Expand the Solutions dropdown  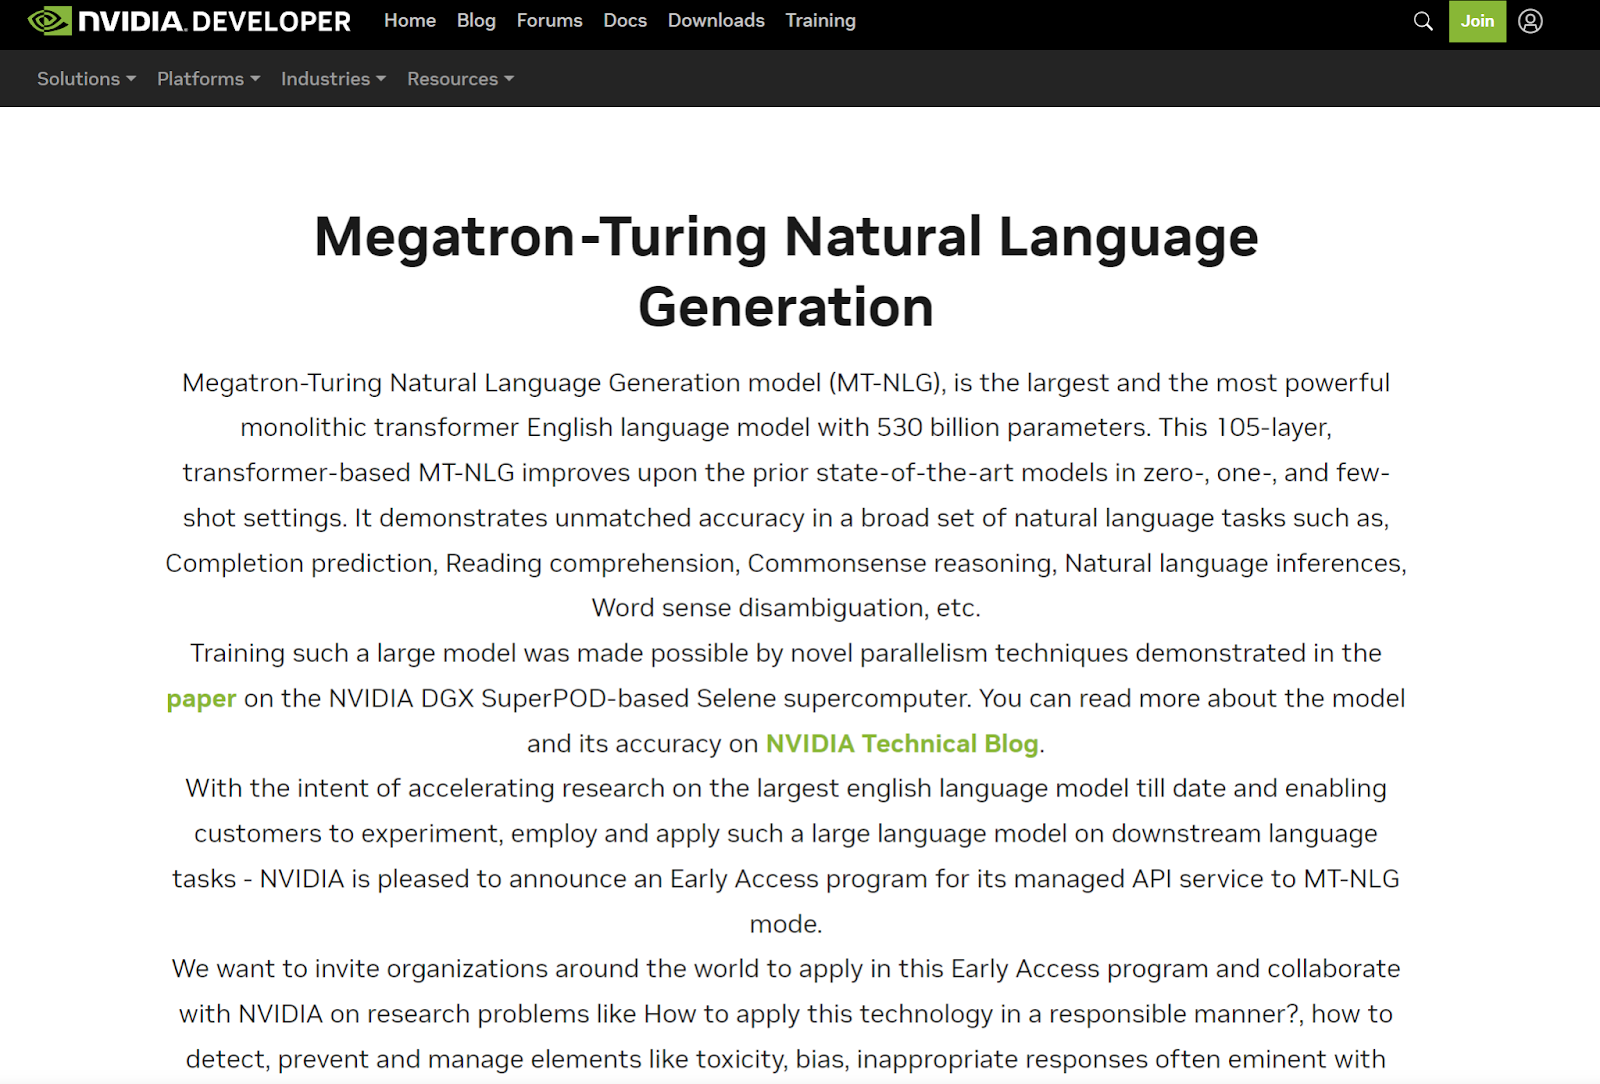(x=86, y=79)
